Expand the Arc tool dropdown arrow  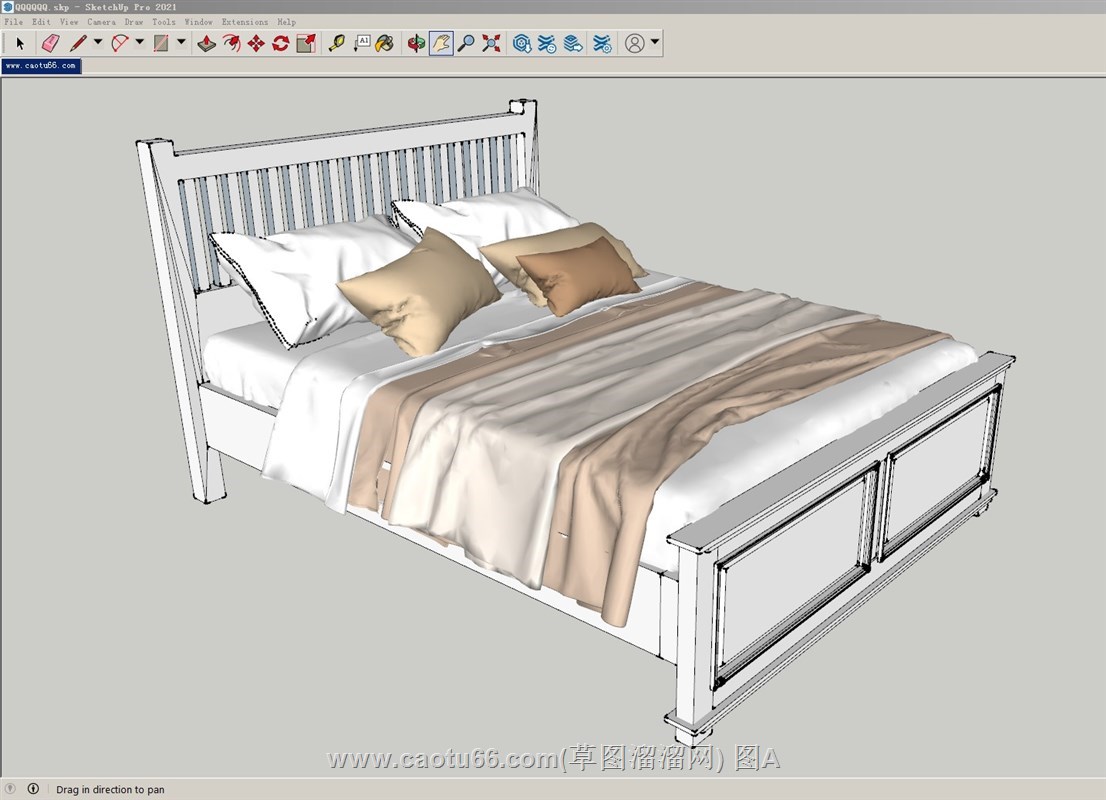coord(140,43)
